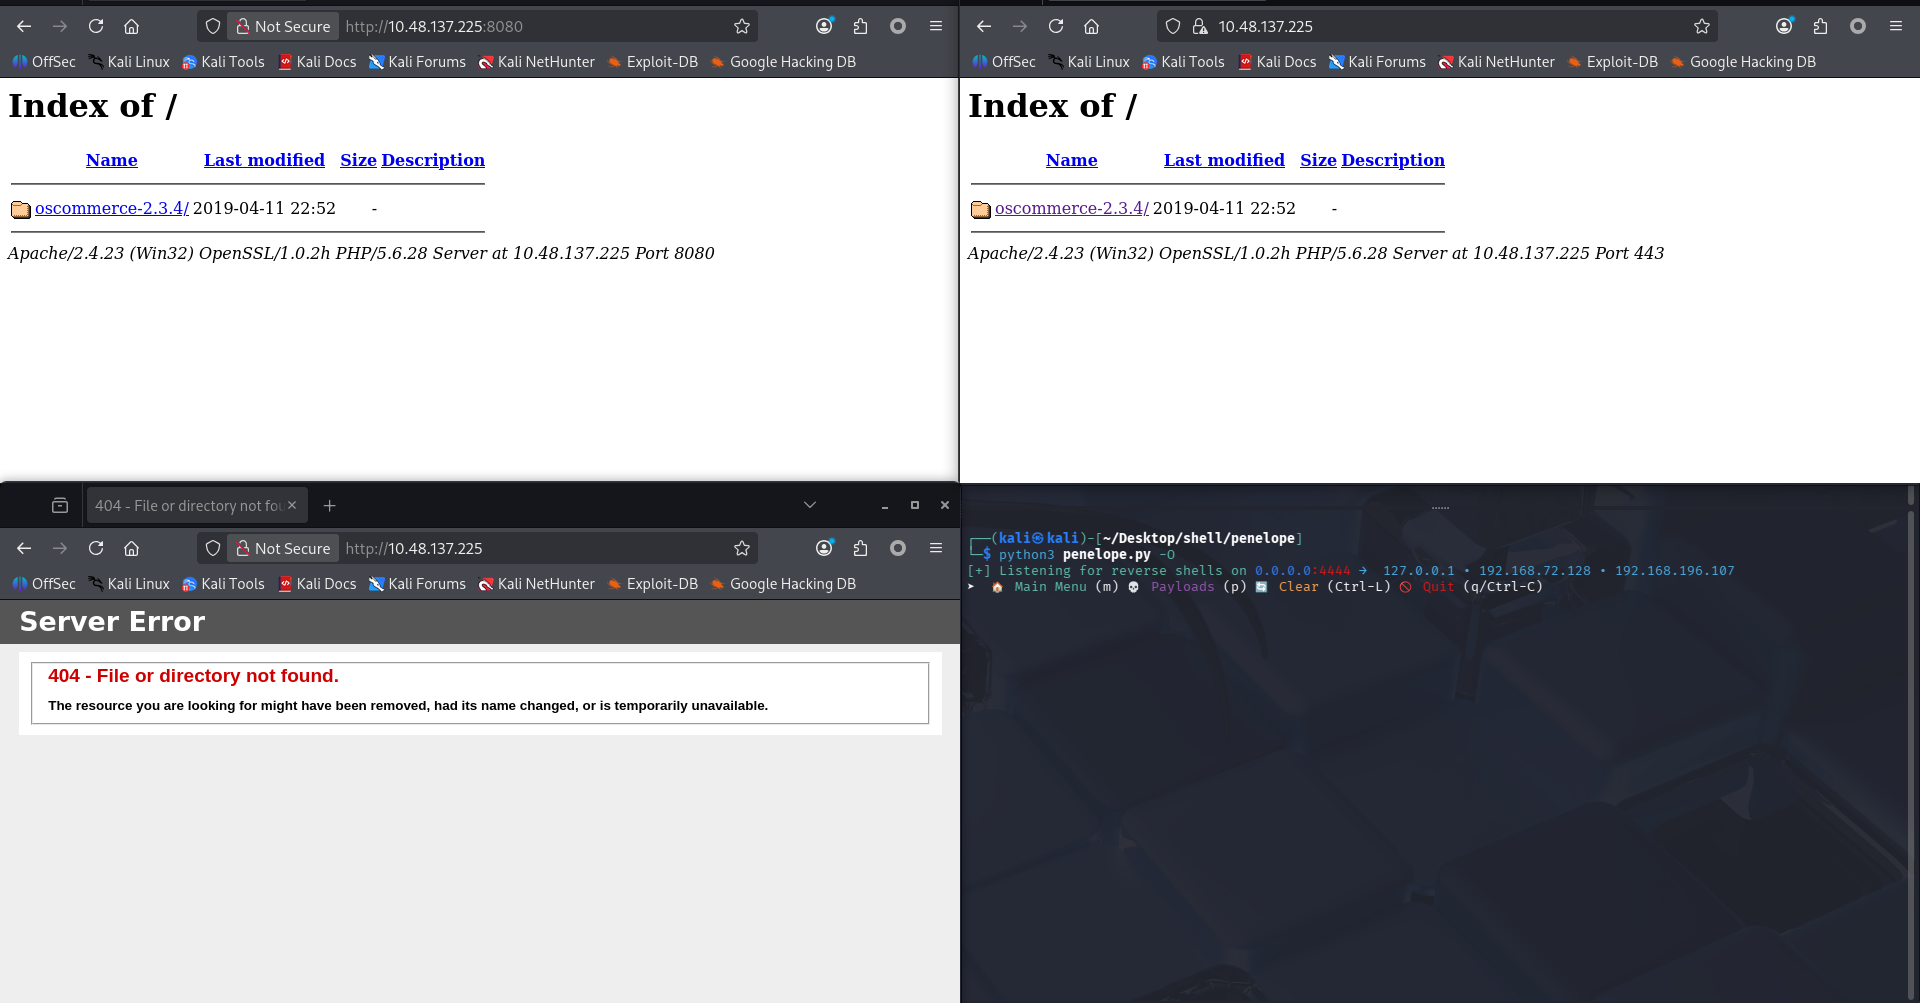
Task: Expand the list all tabs chevron
Action: [x=809, y=506]
